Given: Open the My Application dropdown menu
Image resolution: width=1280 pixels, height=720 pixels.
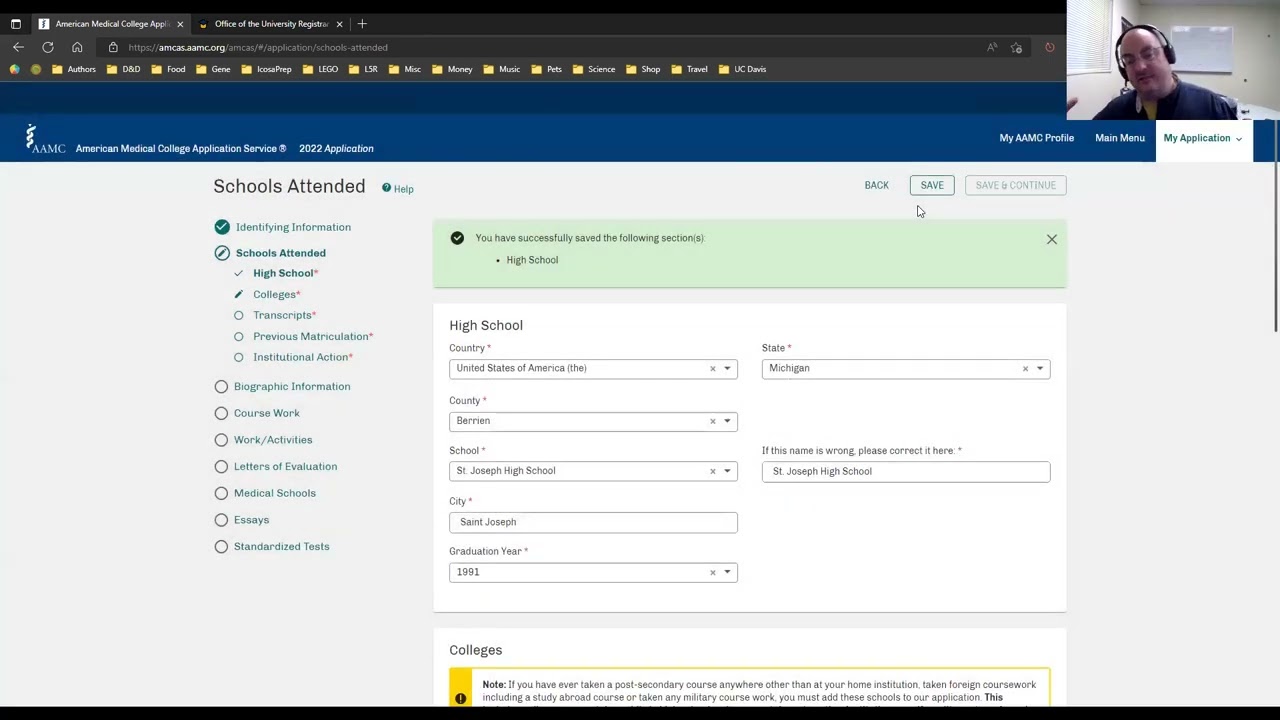Looking at the screenshot, I should pyautogui.click(x=1203, y=138).
